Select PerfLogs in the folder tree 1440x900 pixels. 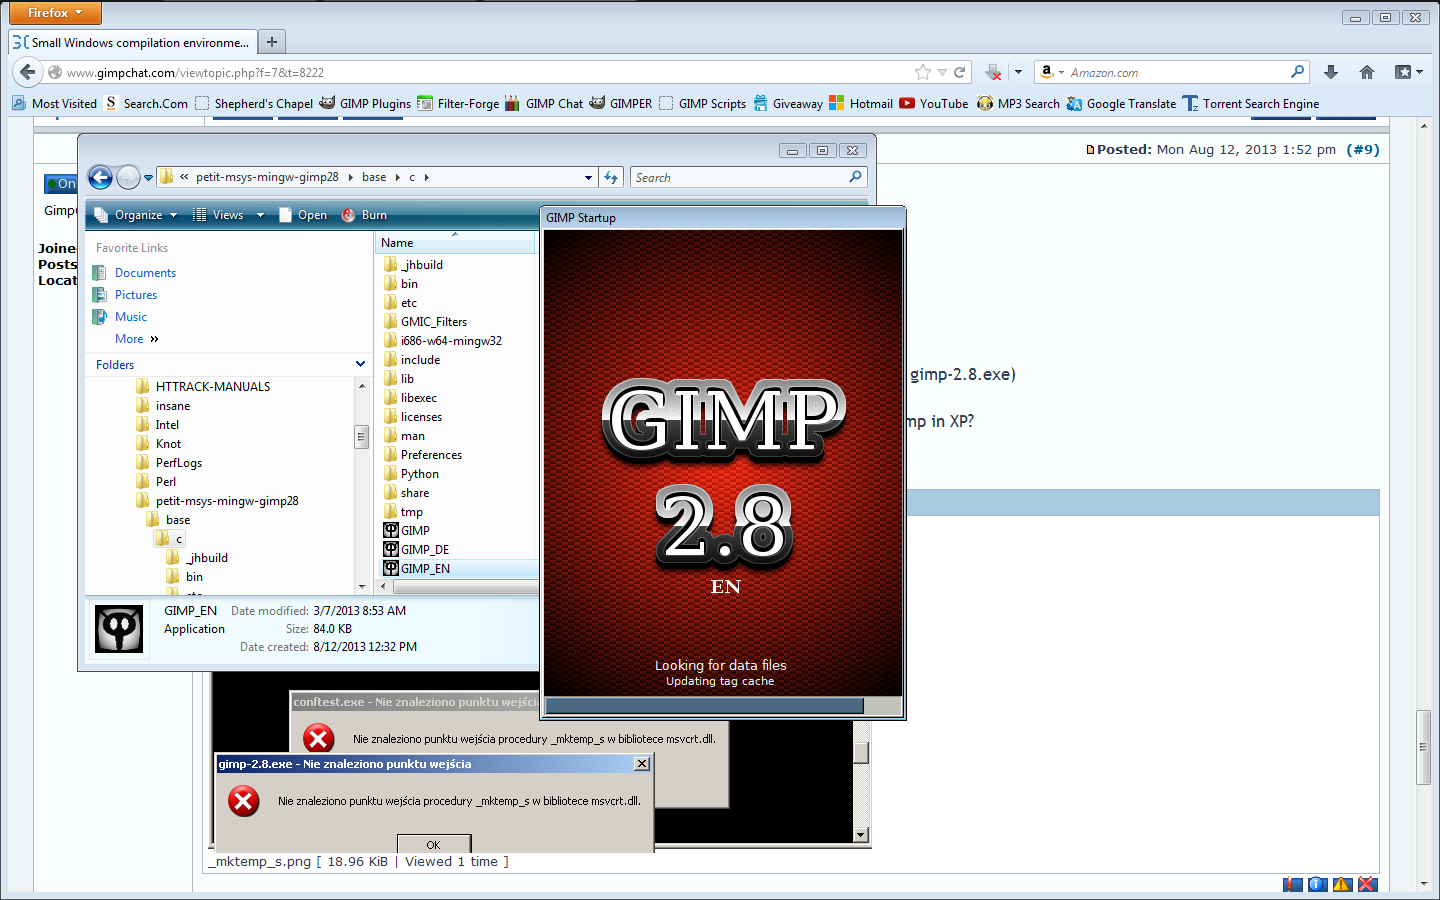coord(169,463)
